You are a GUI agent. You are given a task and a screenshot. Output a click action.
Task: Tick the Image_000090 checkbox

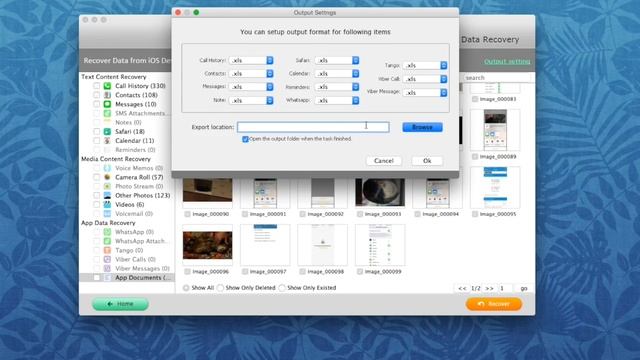(187, 214)
